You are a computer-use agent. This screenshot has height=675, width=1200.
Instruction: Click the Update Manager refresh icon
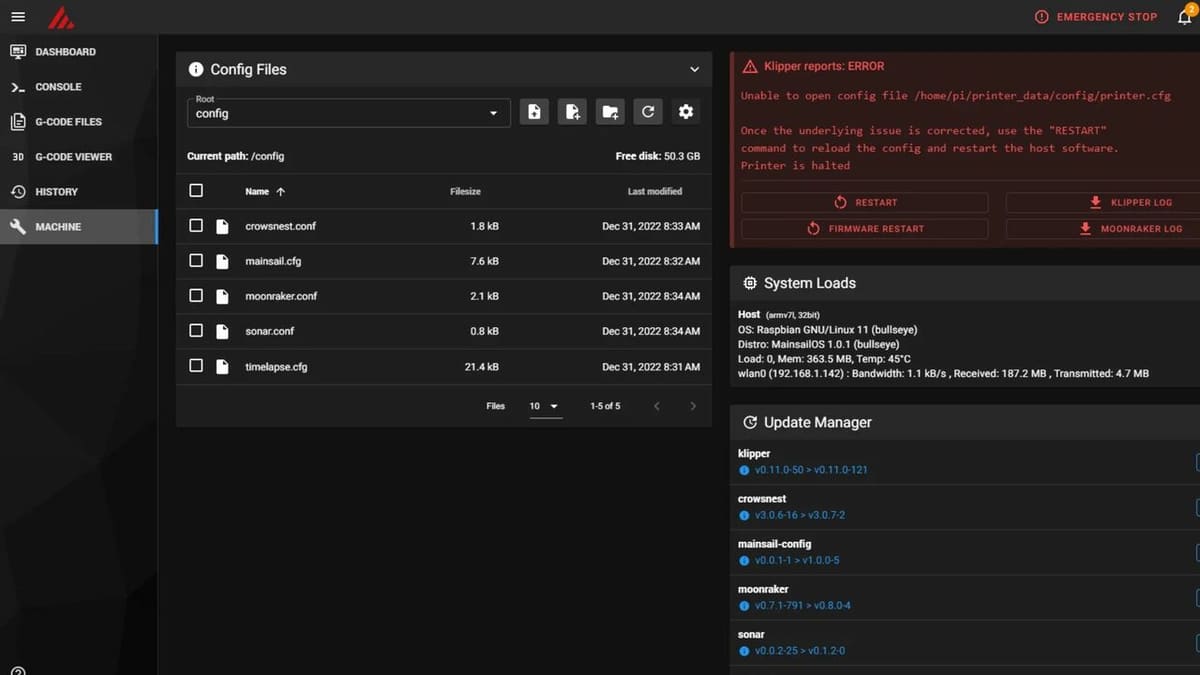(x=750, y=422)
